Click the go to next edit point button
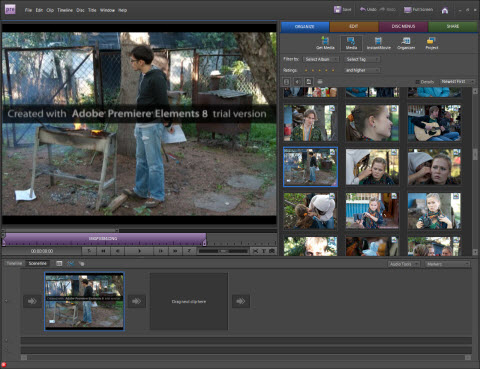This screenshot has height=369, width=480. tap(189, 251)
